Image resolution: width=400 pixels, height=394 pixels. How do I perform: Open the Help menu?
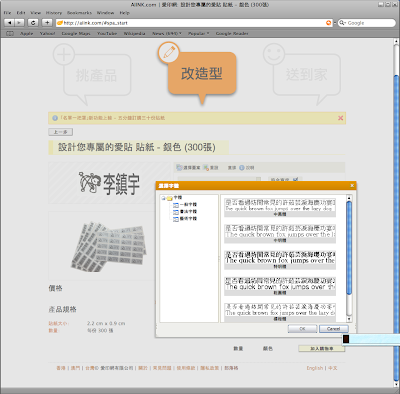pyautogui.click(x=125, y=13)
